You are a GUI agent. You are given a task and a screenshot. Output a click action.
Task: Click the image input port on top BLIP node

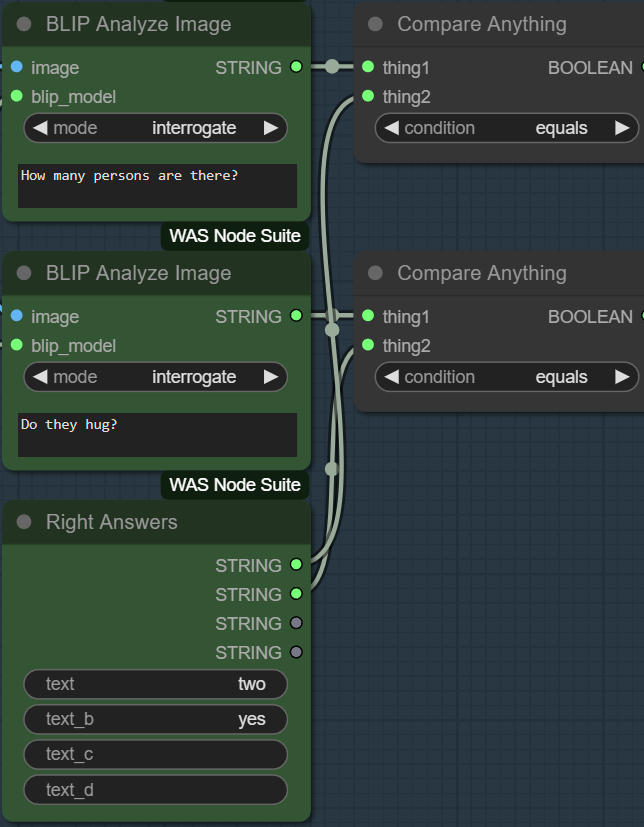pos(16,68)
